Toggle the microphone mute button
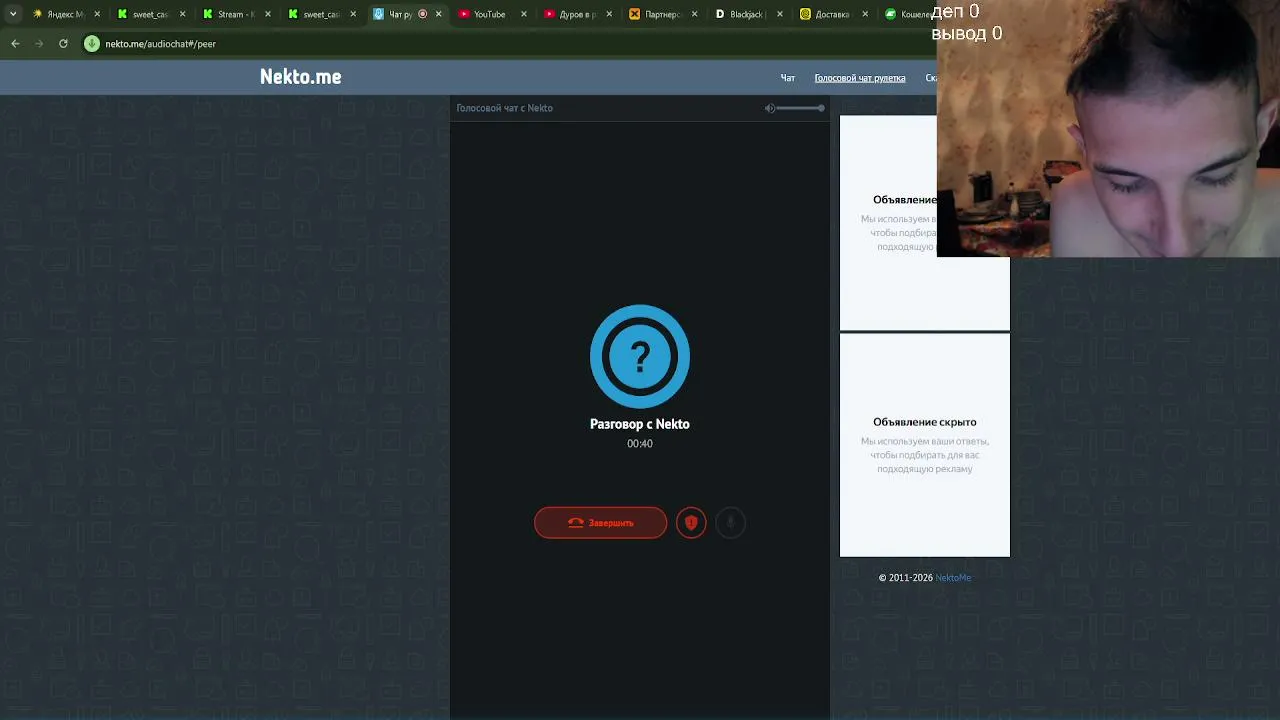Screen dimensions: 1280x720 (730, 522)
